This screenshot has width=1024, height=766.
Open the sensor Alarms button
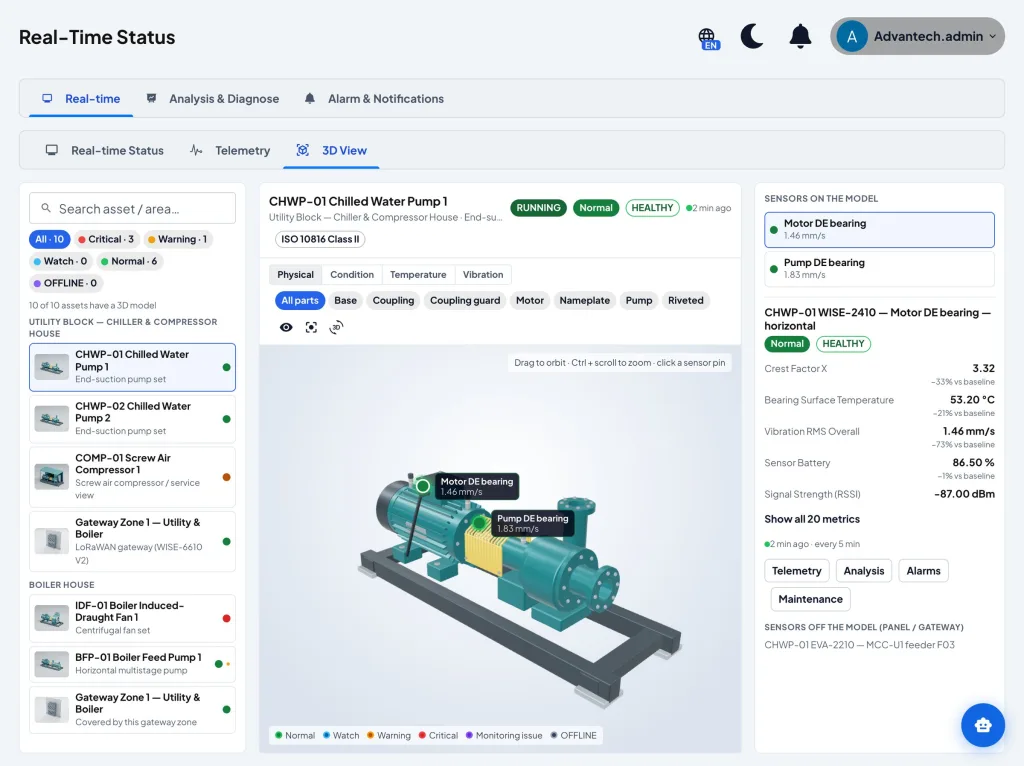pyautogui.click(x=923, y=571)
